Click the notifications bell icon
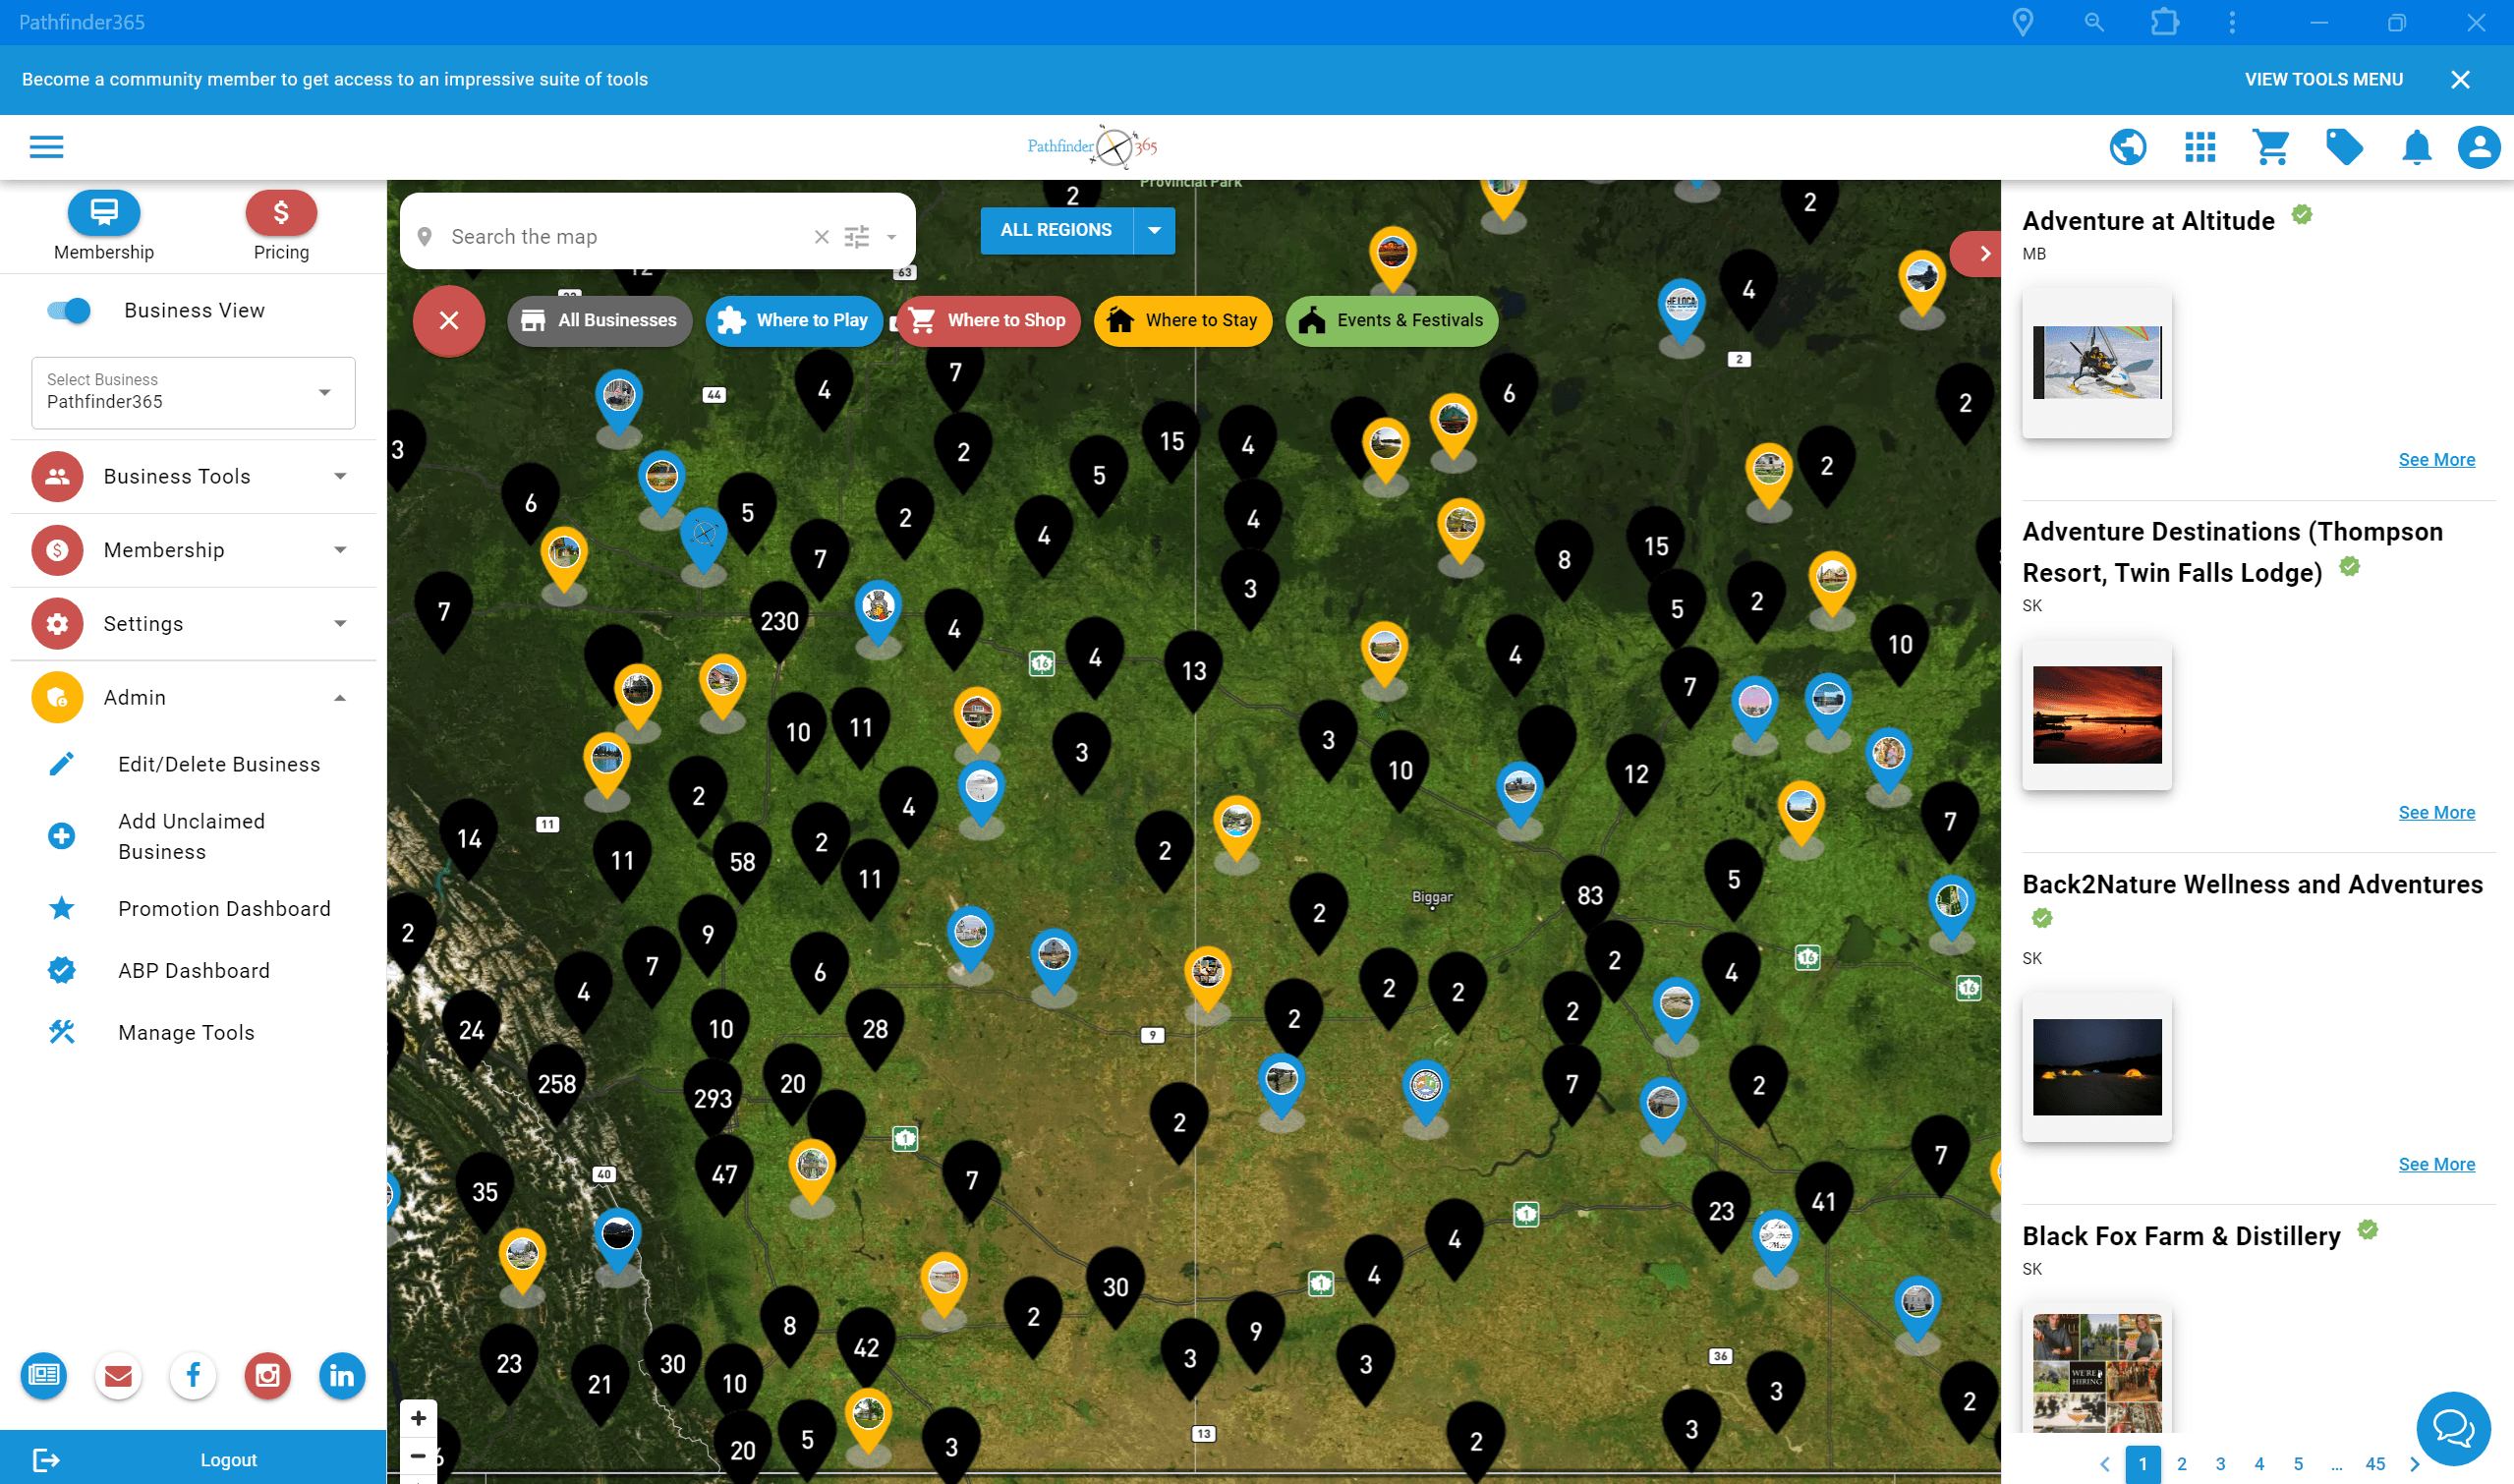The width and height of the screenshot is (2514, 1484). (2416, 147)
